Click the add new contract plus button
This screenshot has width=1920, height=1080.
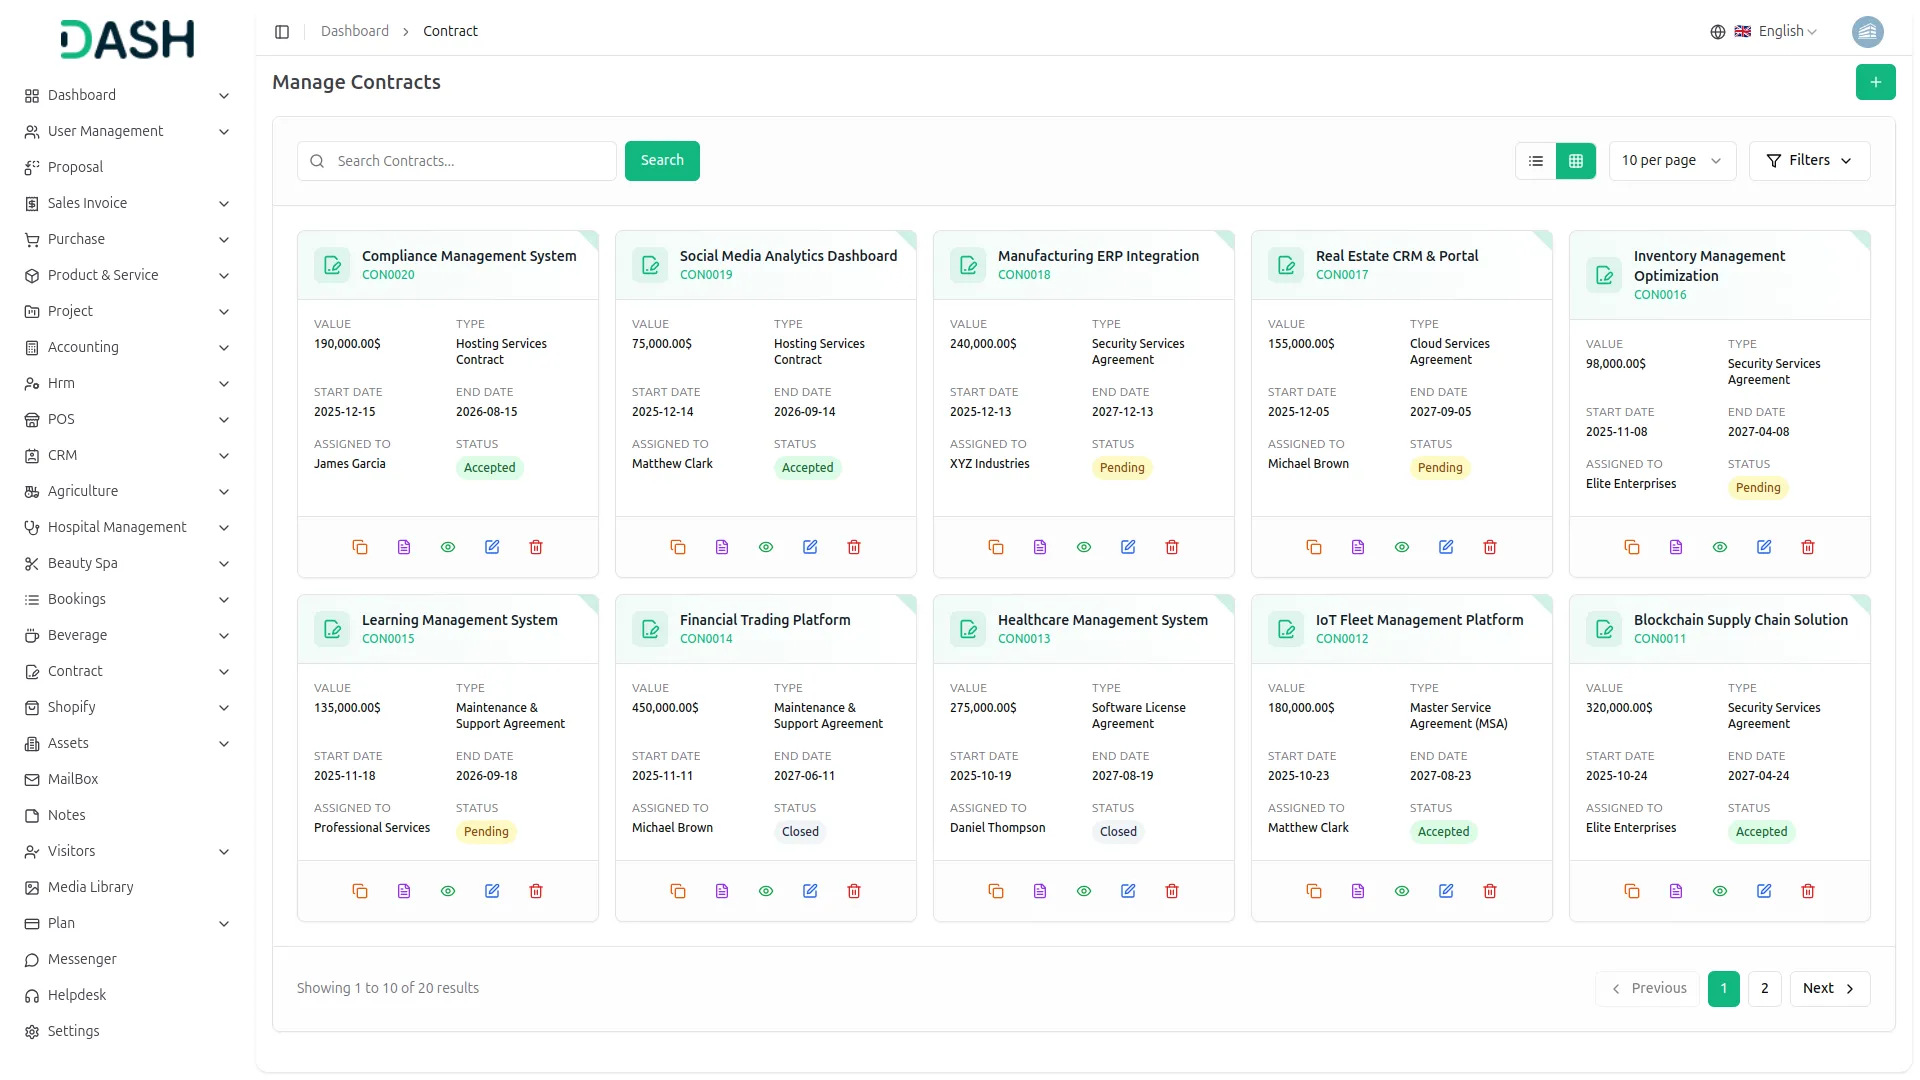point(1875,82)
